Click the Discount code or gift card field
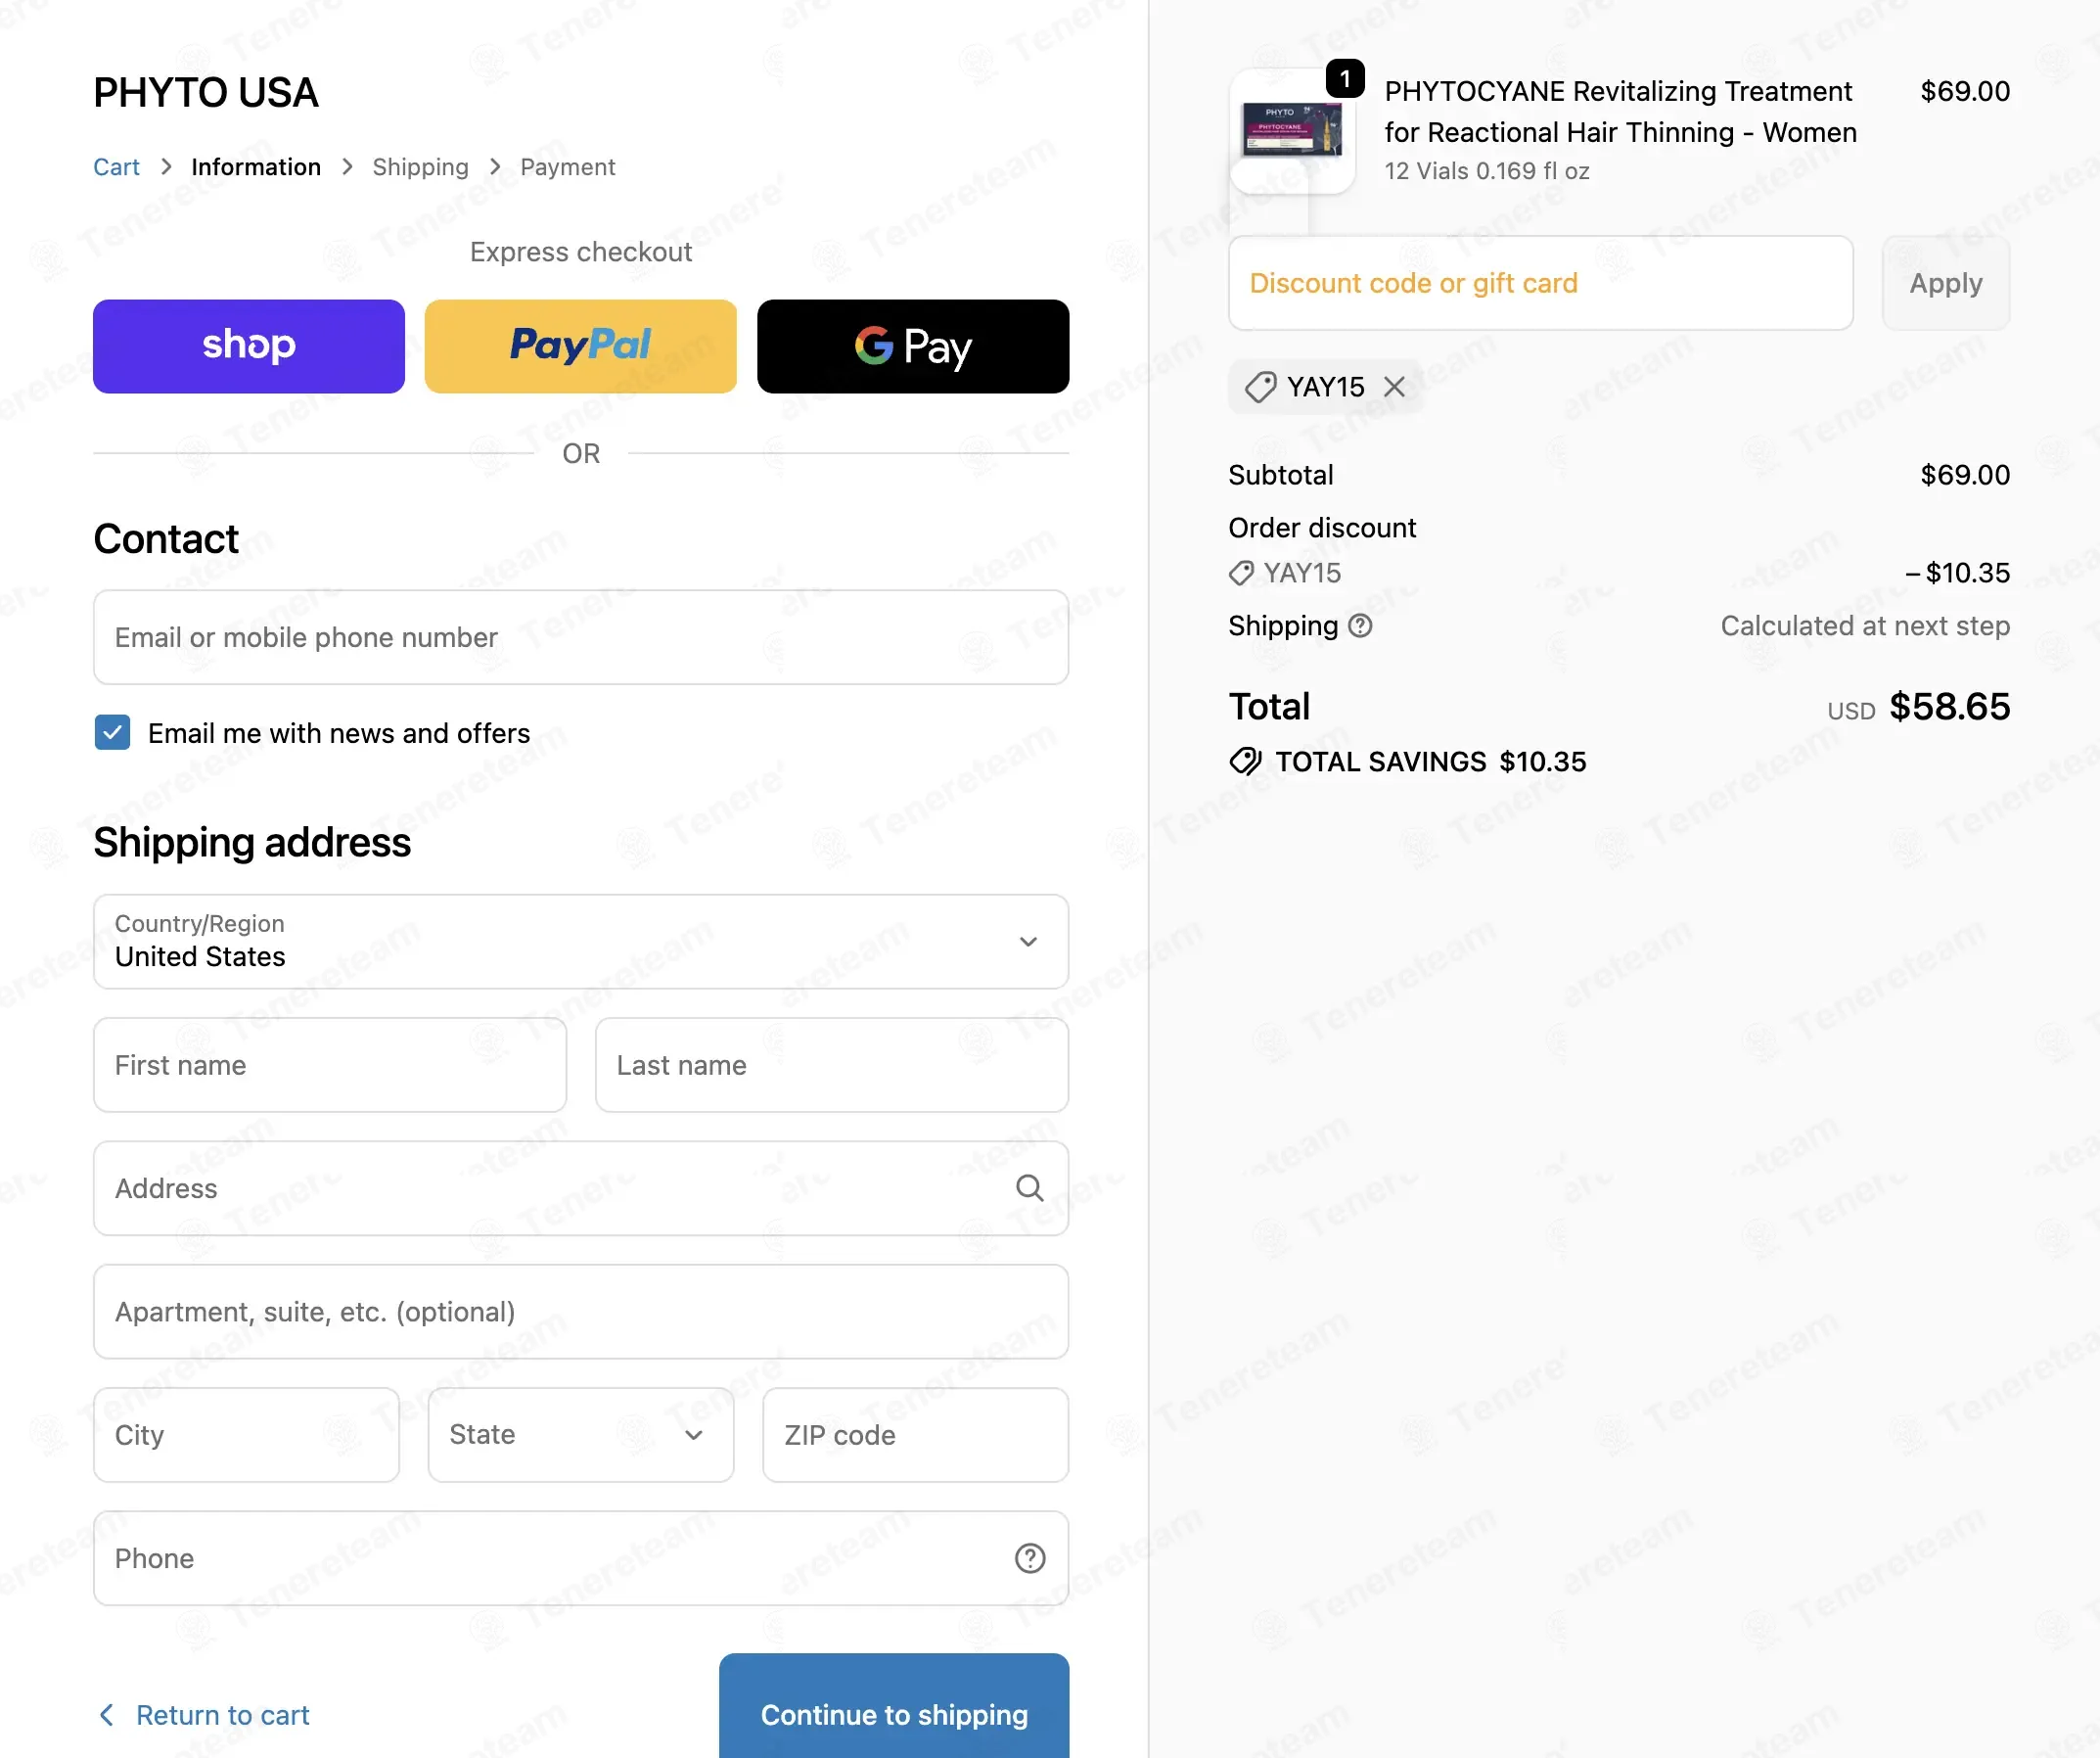Image resolution: width=2100 pixels, height=1758 pixels. pyautogui.click(x=1540, y=283)
